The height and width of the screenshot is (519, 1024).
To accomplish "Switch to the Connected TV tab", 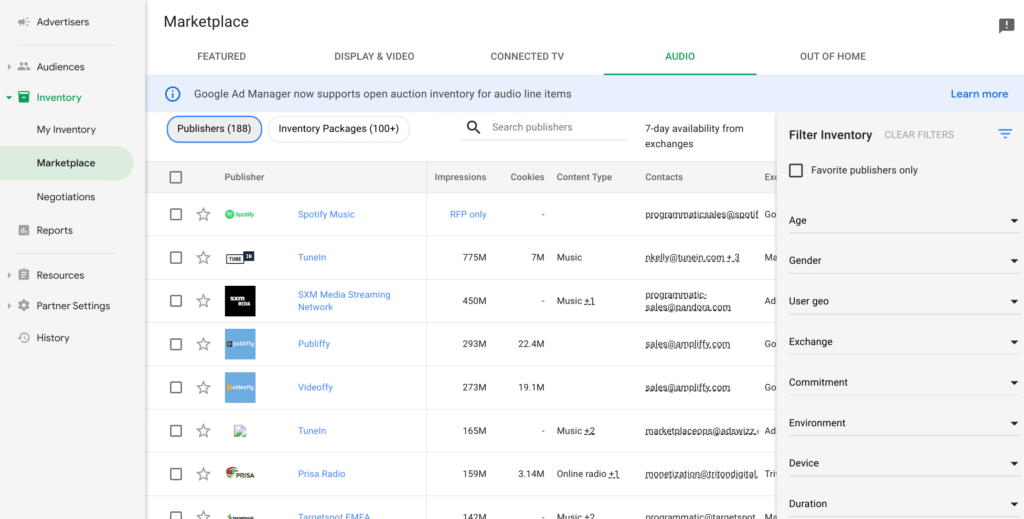I will coord(527,57).
